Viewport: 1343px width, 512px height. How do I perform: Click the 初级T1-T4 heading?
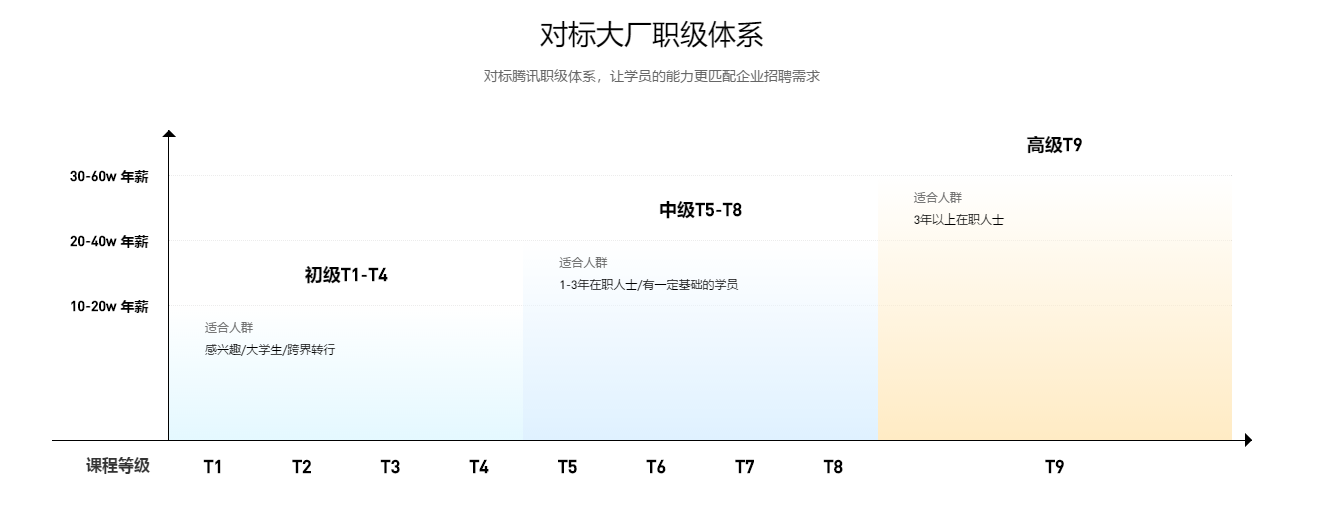[346, 276]
